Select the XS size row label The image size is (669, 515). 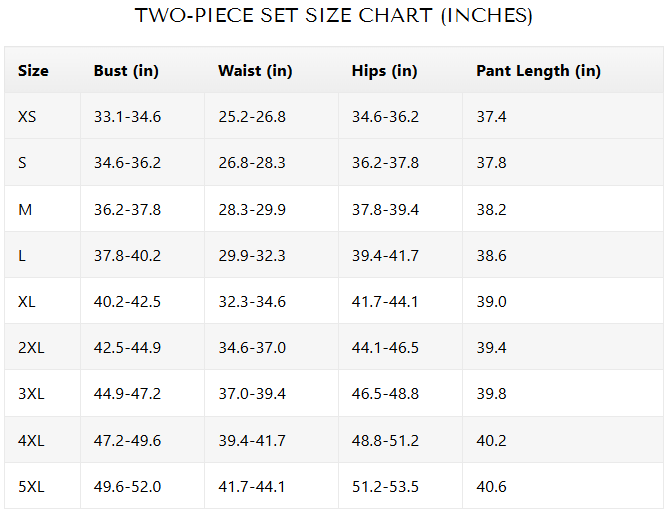pos(27,117)
